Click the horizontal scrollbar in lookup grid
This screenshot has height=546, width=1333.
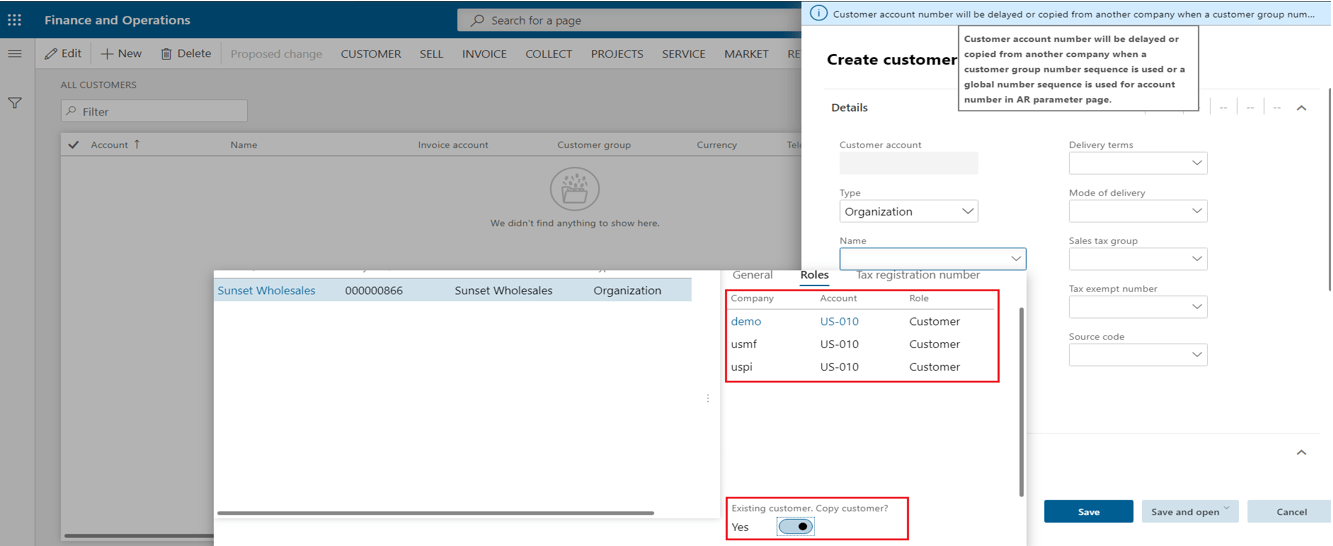[435, 513]
